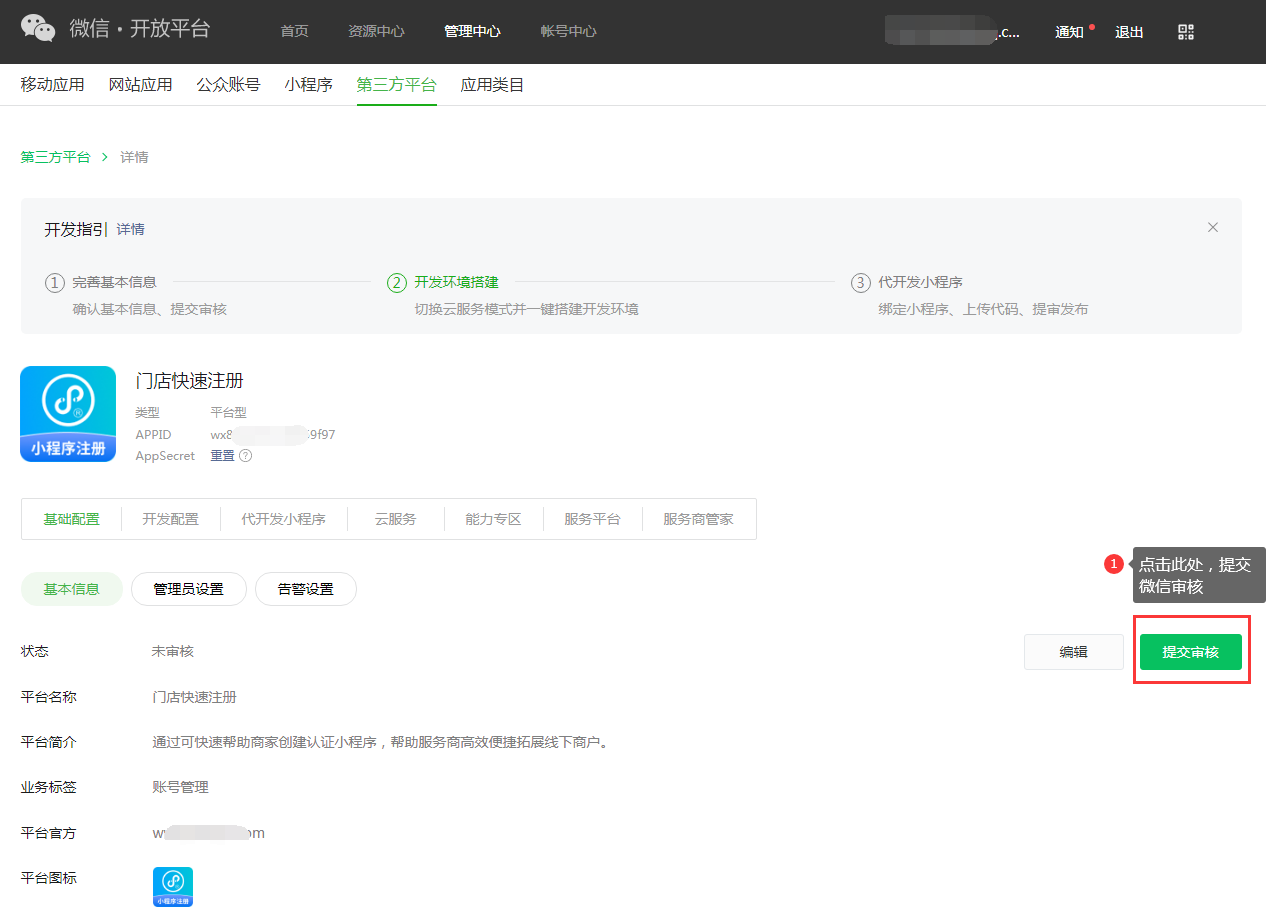Image resolution: width=1266 pixels, height=921 pixels.
Task: Click the 门店快速注册 platform name value
Action: (x=194, y=697)
